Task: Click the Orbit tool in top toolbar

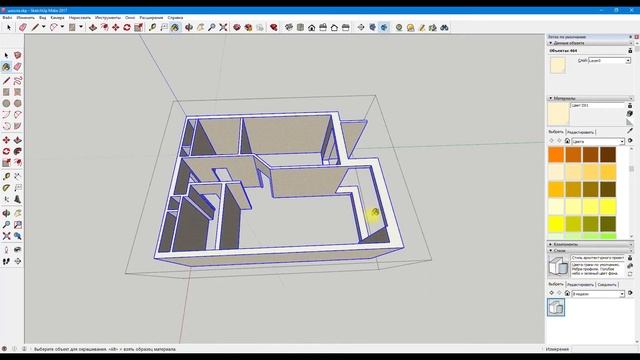Action: pos(189,27)
